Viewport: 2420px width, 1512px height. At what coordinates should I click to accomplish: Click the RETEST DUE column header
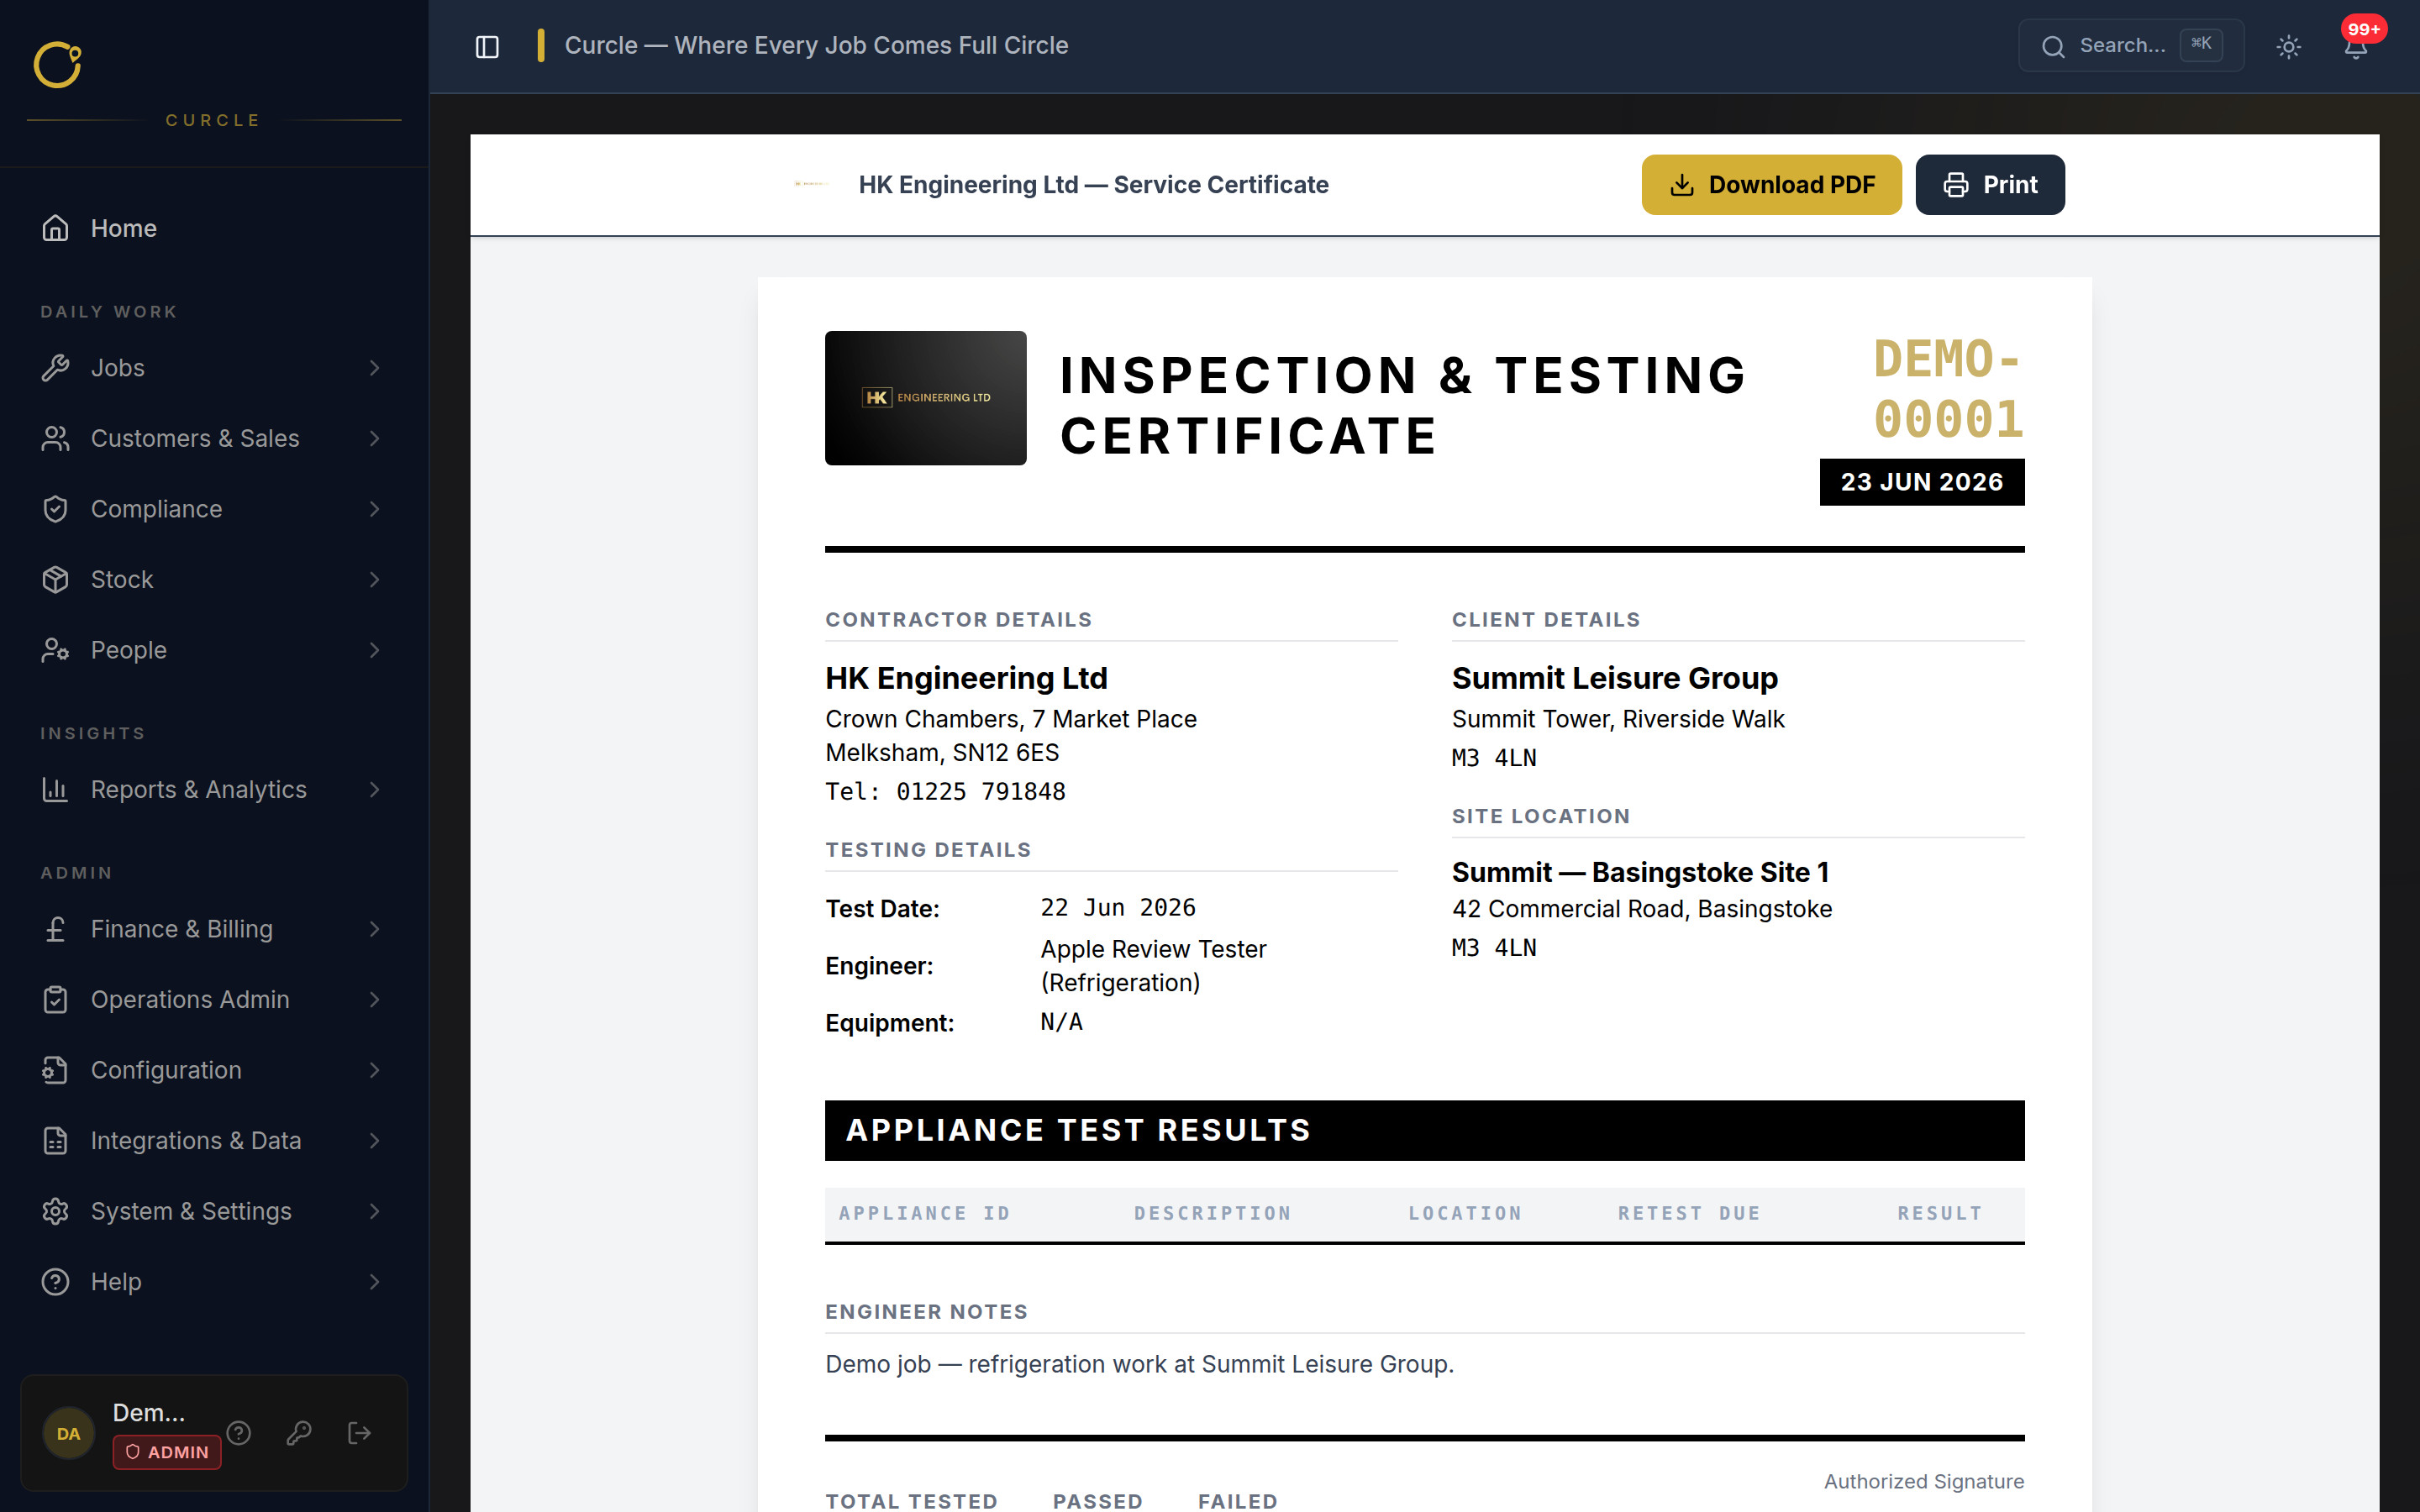1689,1213
